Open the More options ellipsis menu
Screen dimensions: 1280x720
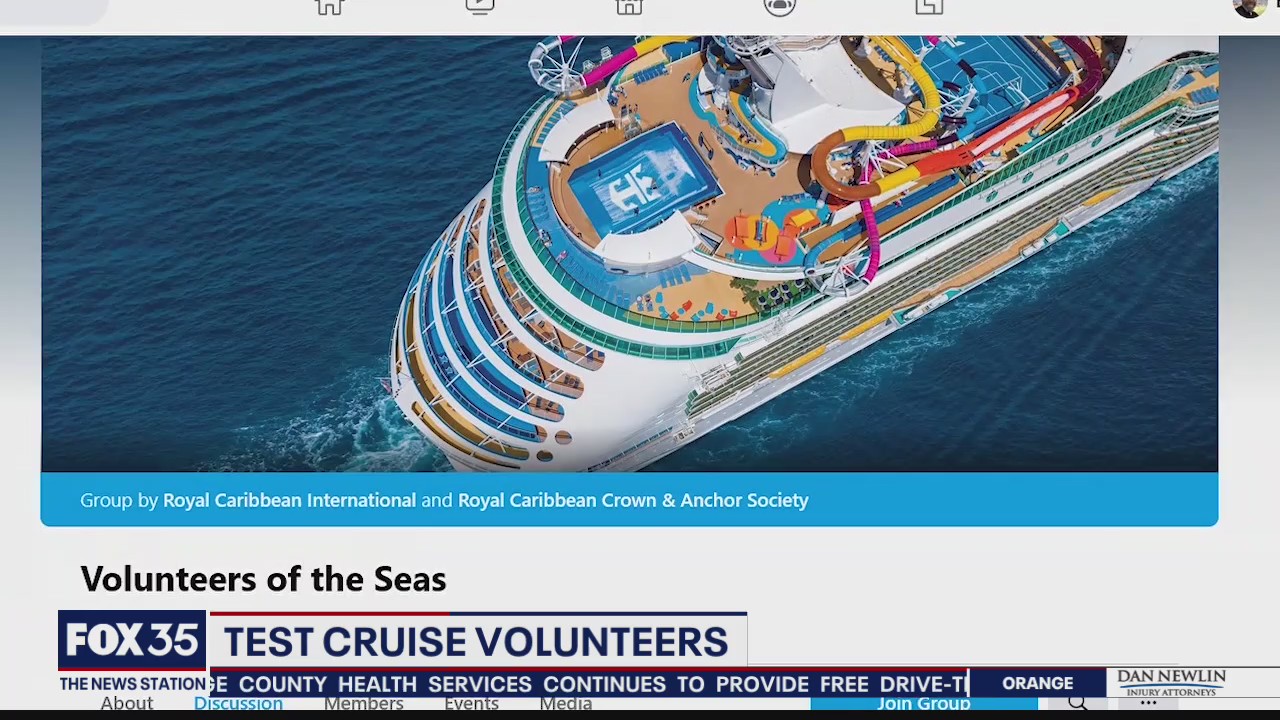[1148, 703]
